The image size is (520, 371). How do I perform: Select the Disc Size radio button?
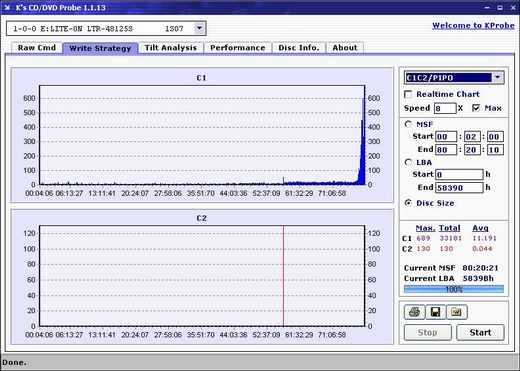[408, 203]
